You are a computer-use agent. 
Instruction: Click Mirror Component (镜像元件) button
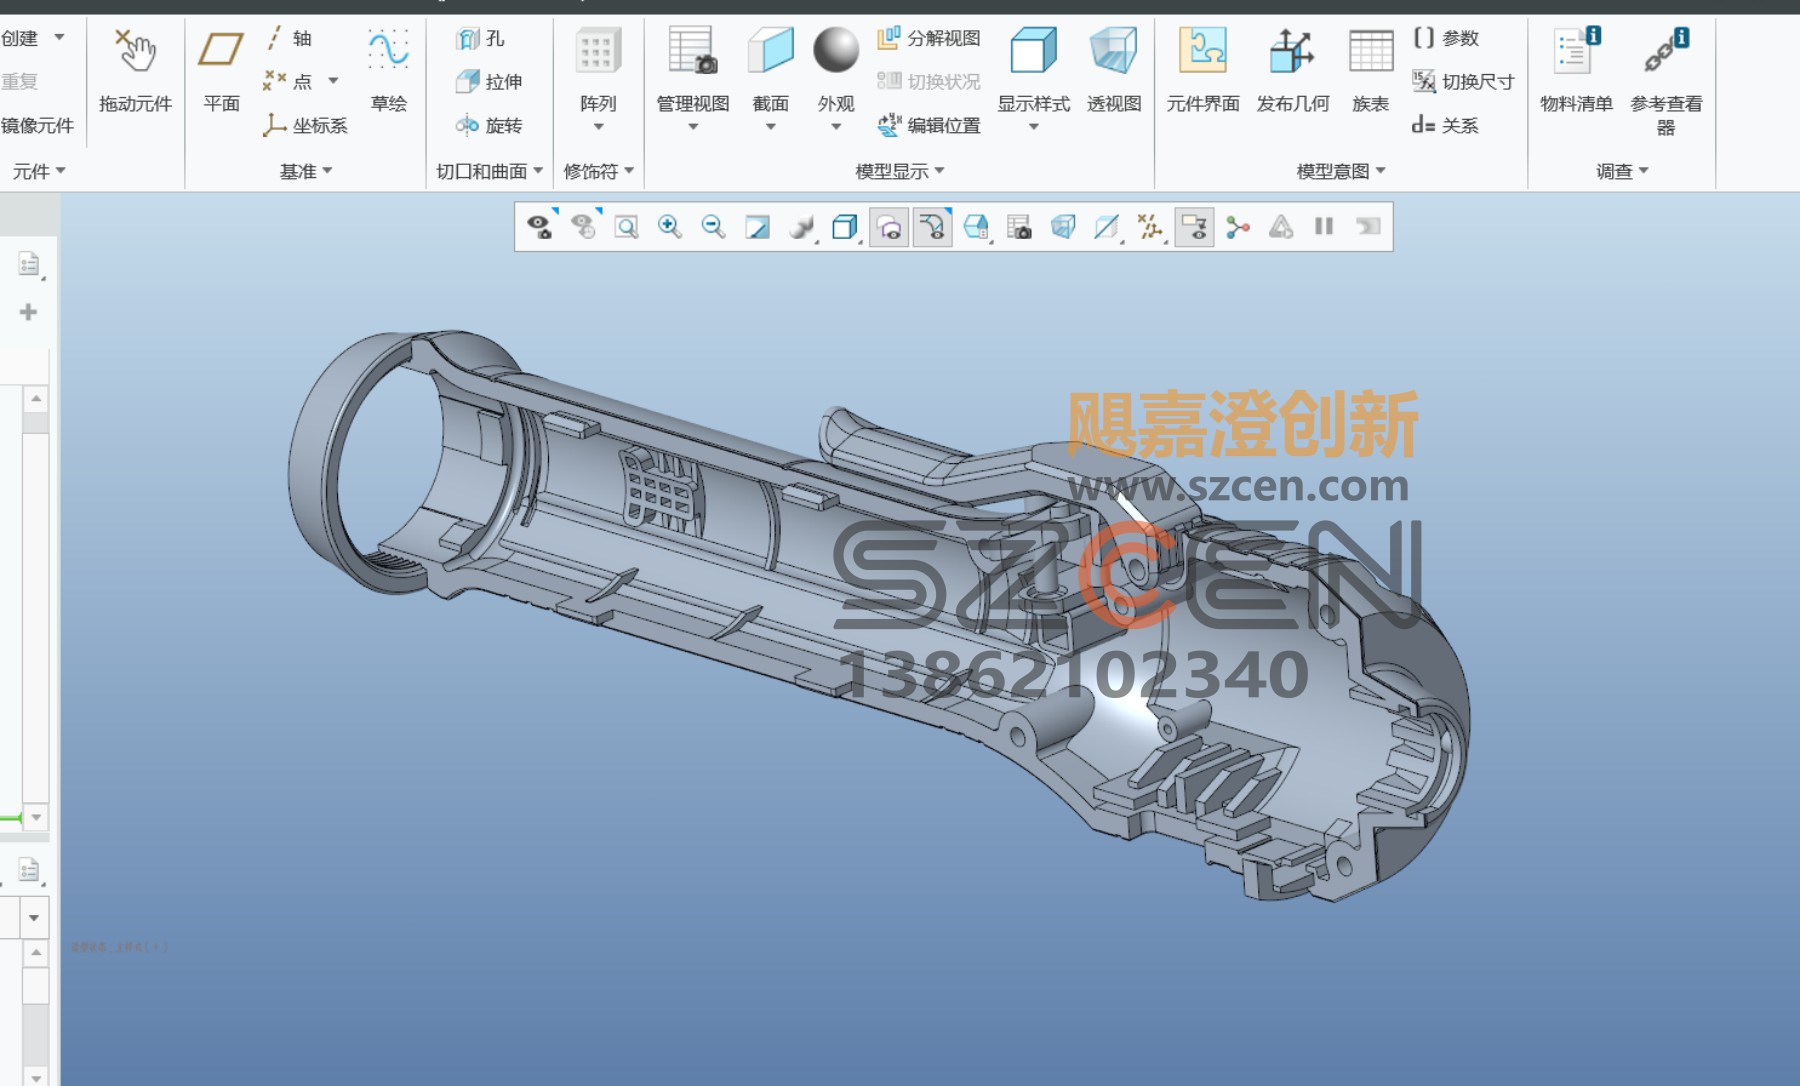tap(37, 125)
